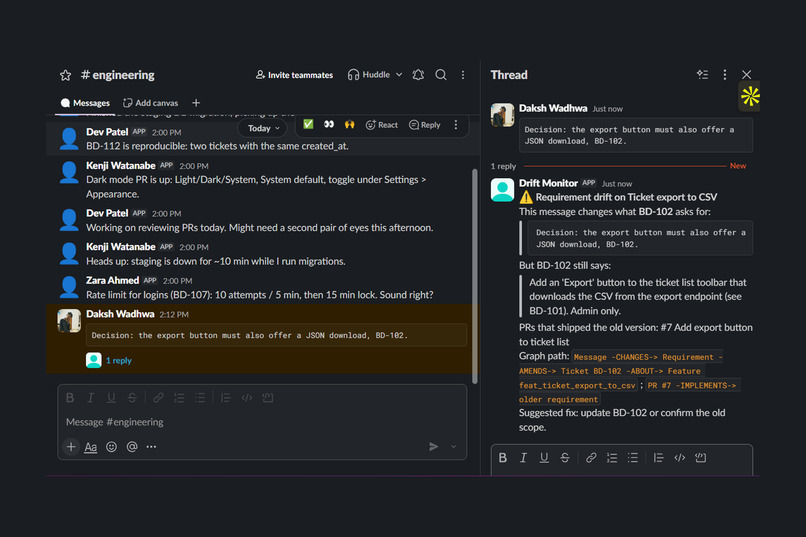The image size is (806, 537).
Task: Mention someone with the @ button
Action: tap(132, 447)
